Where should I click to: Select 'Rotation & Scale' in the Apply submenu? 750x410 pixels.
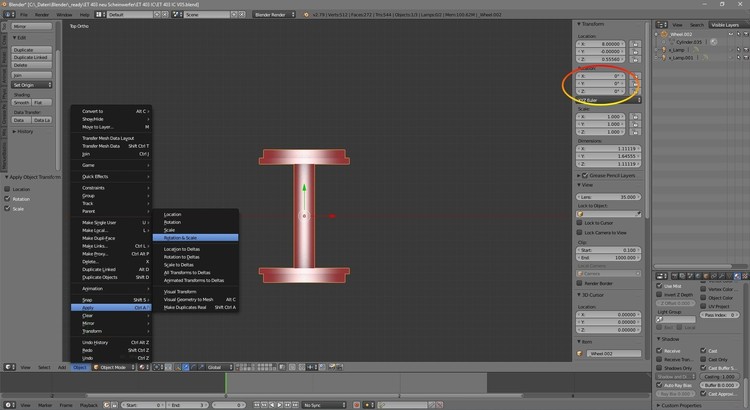[195, 238]
